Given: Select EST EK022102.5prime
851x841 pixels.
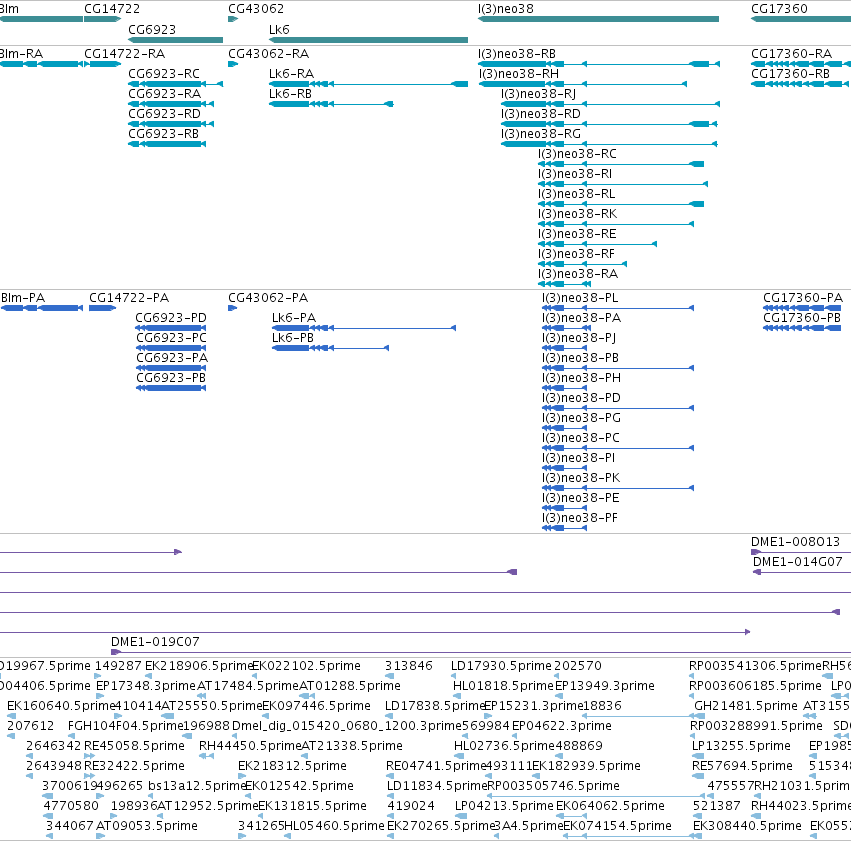Looking at the screenshot, I should pyautogui.click(x=306, y=666).
